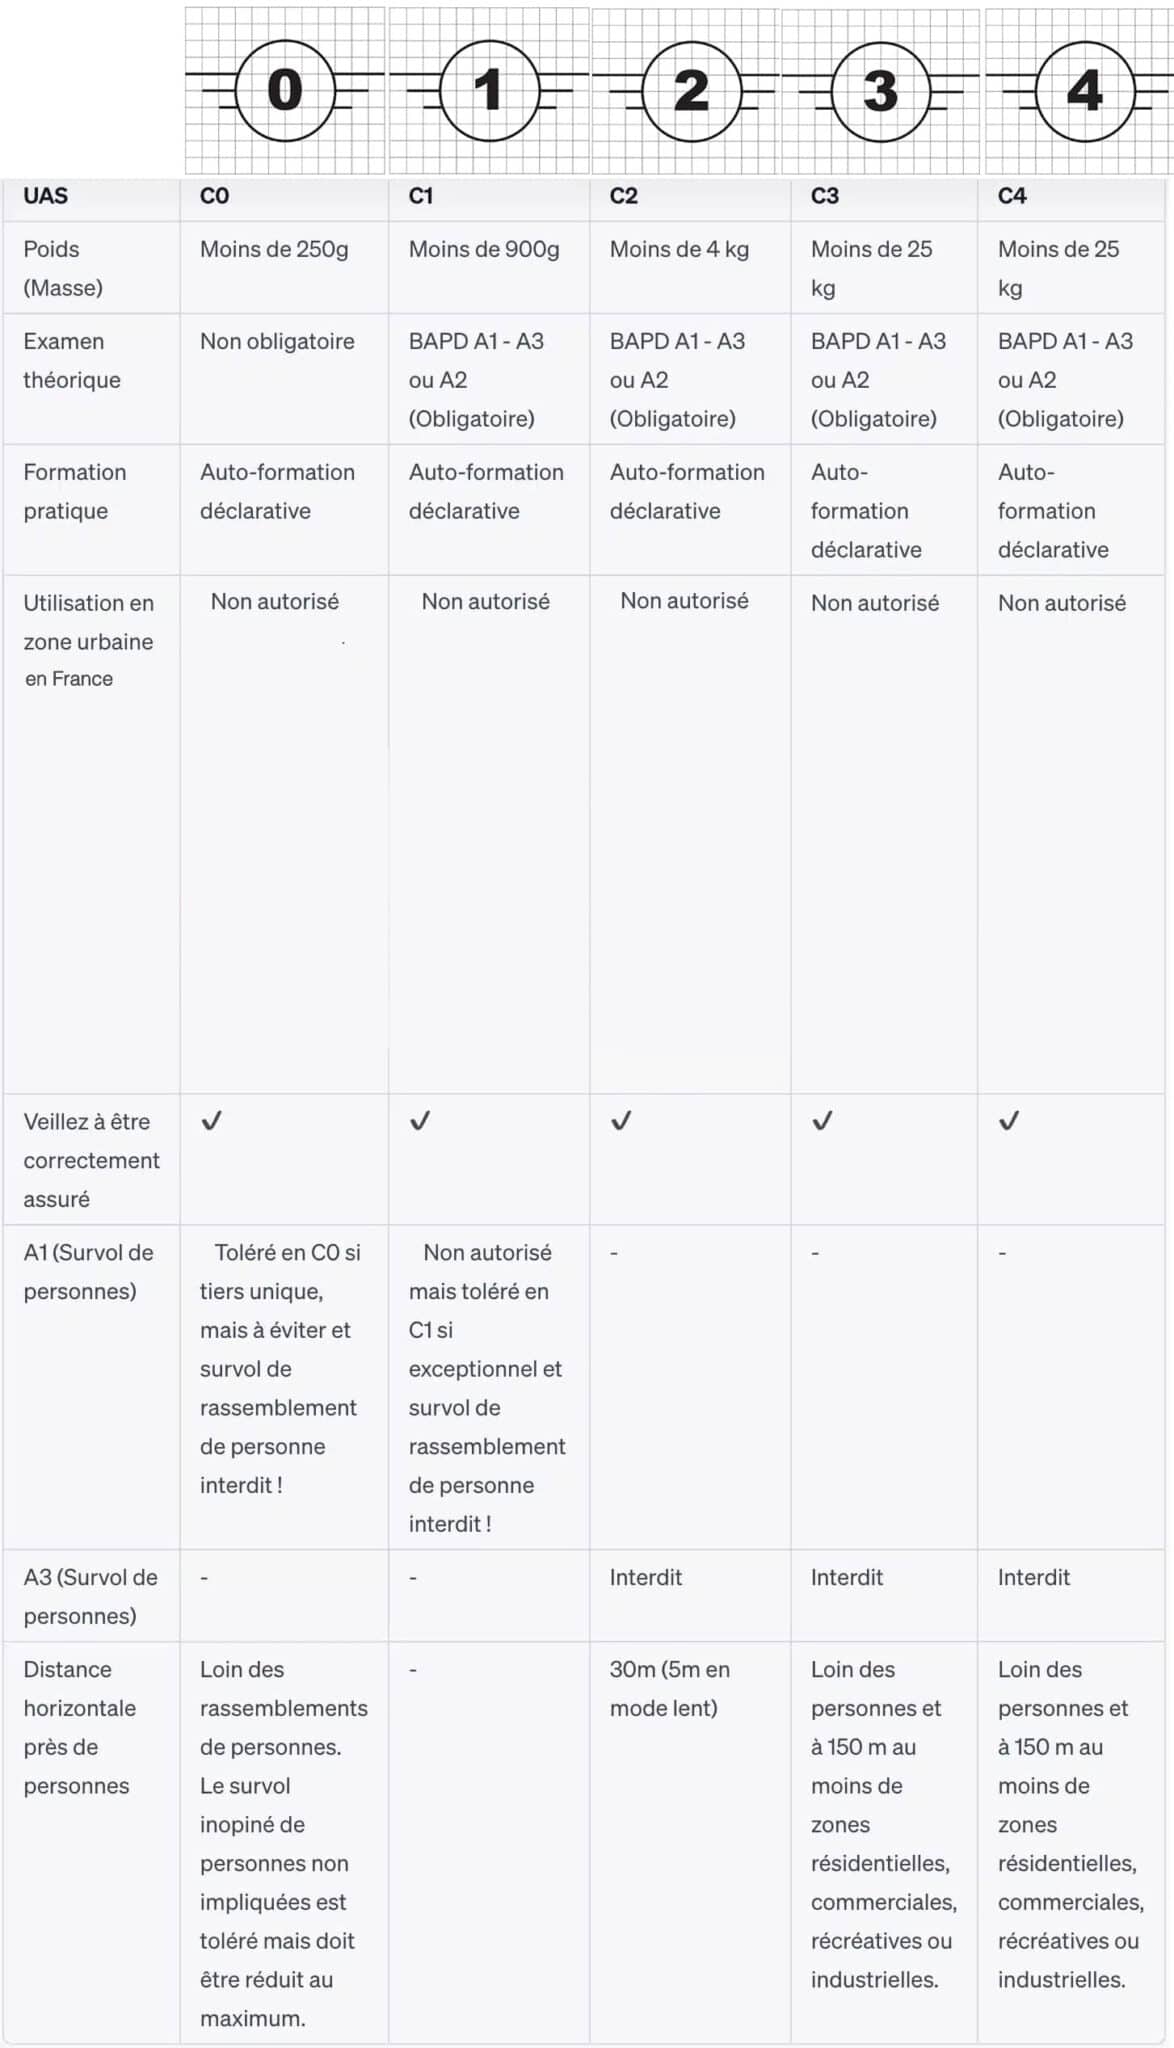The height and width of the screenshot is (2048, 1174).
Task: Click "Interdit" in the C2 column
Action: 646,1577
